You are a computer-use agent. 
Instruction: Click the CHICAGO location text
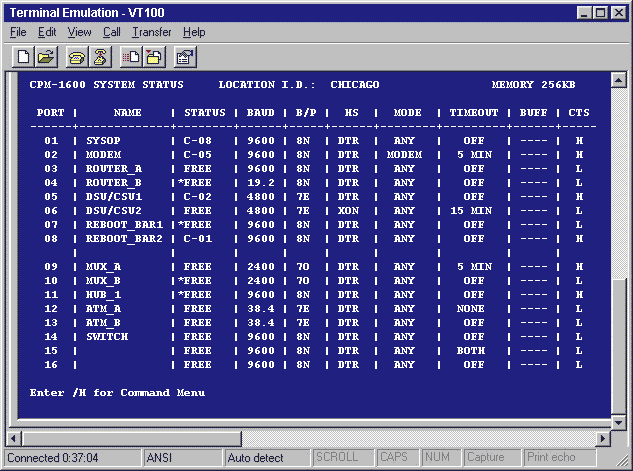[355, 84]
